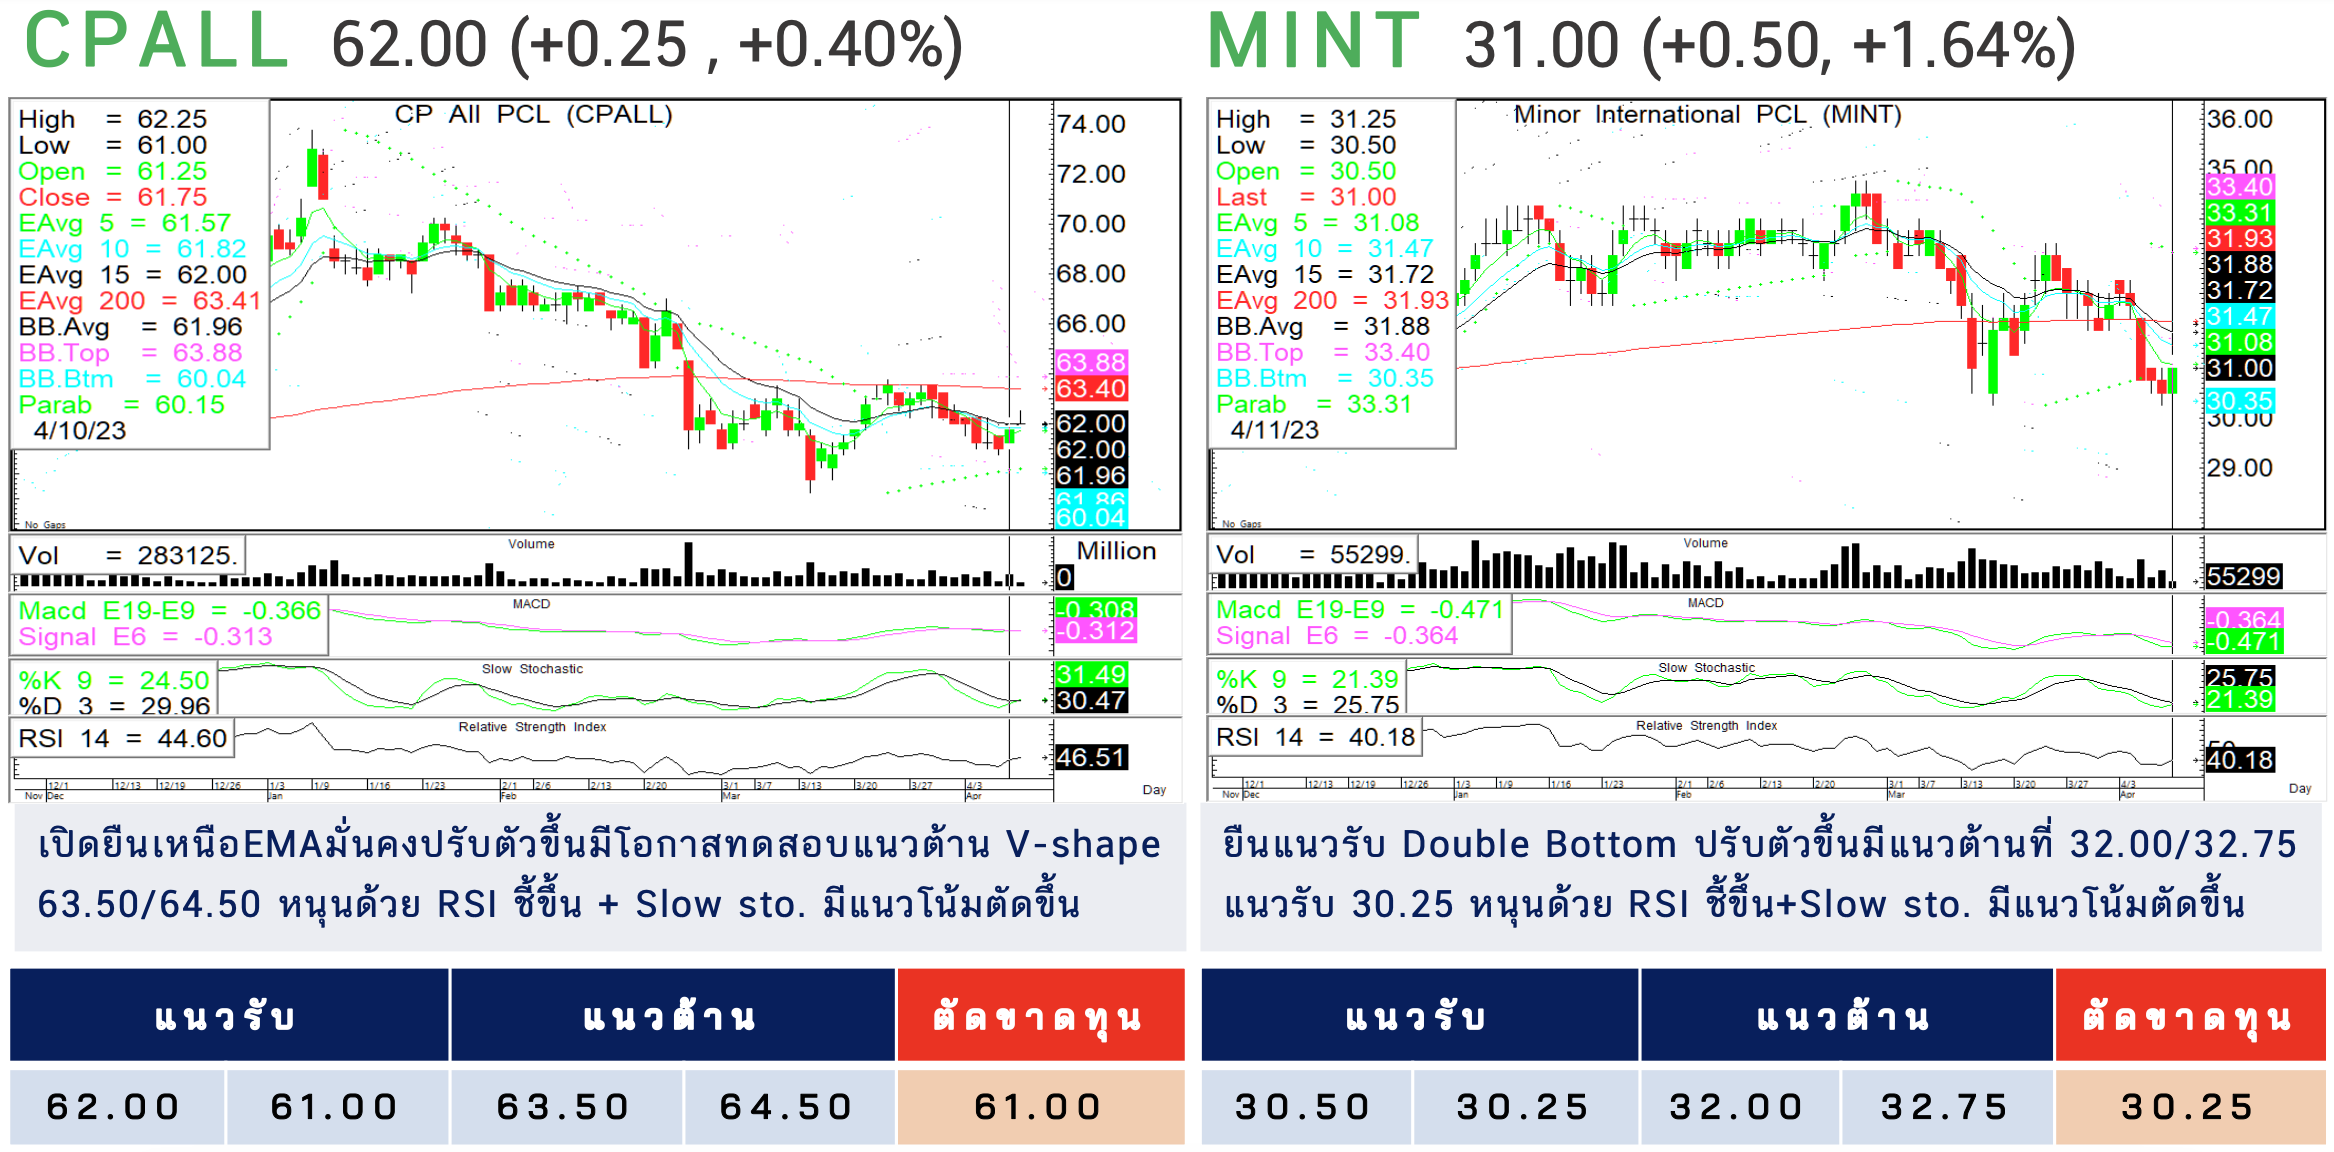This screenshot has height=1152, width=2334.
Task: Select the chart title CP All PCL (CPALL)
Action: coord(533,114)
